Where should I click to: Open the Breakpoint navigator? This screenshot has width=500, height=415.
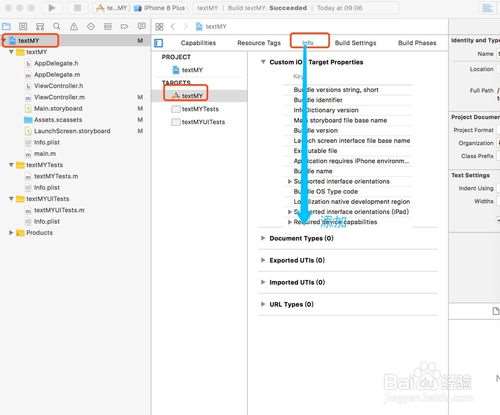click(124, 26)
